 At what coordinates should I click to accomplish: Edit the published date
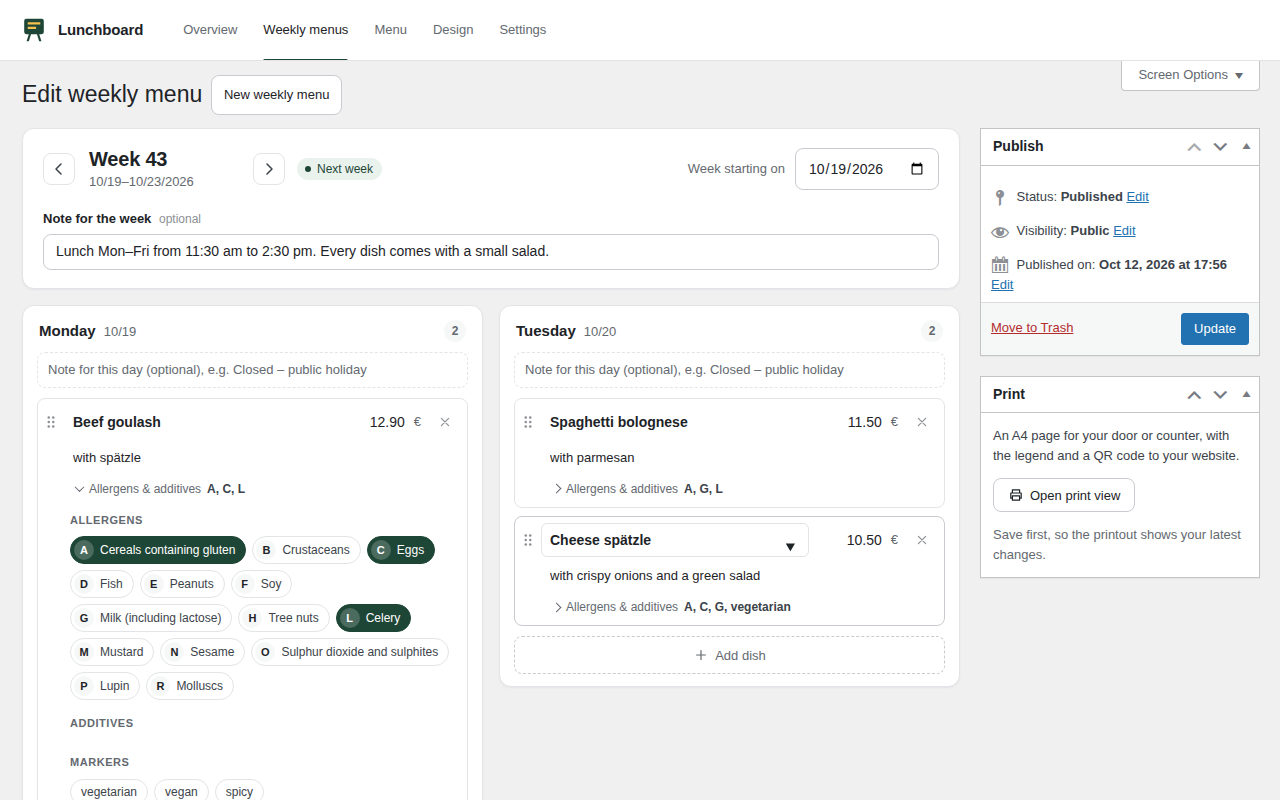click(1002, 285)
